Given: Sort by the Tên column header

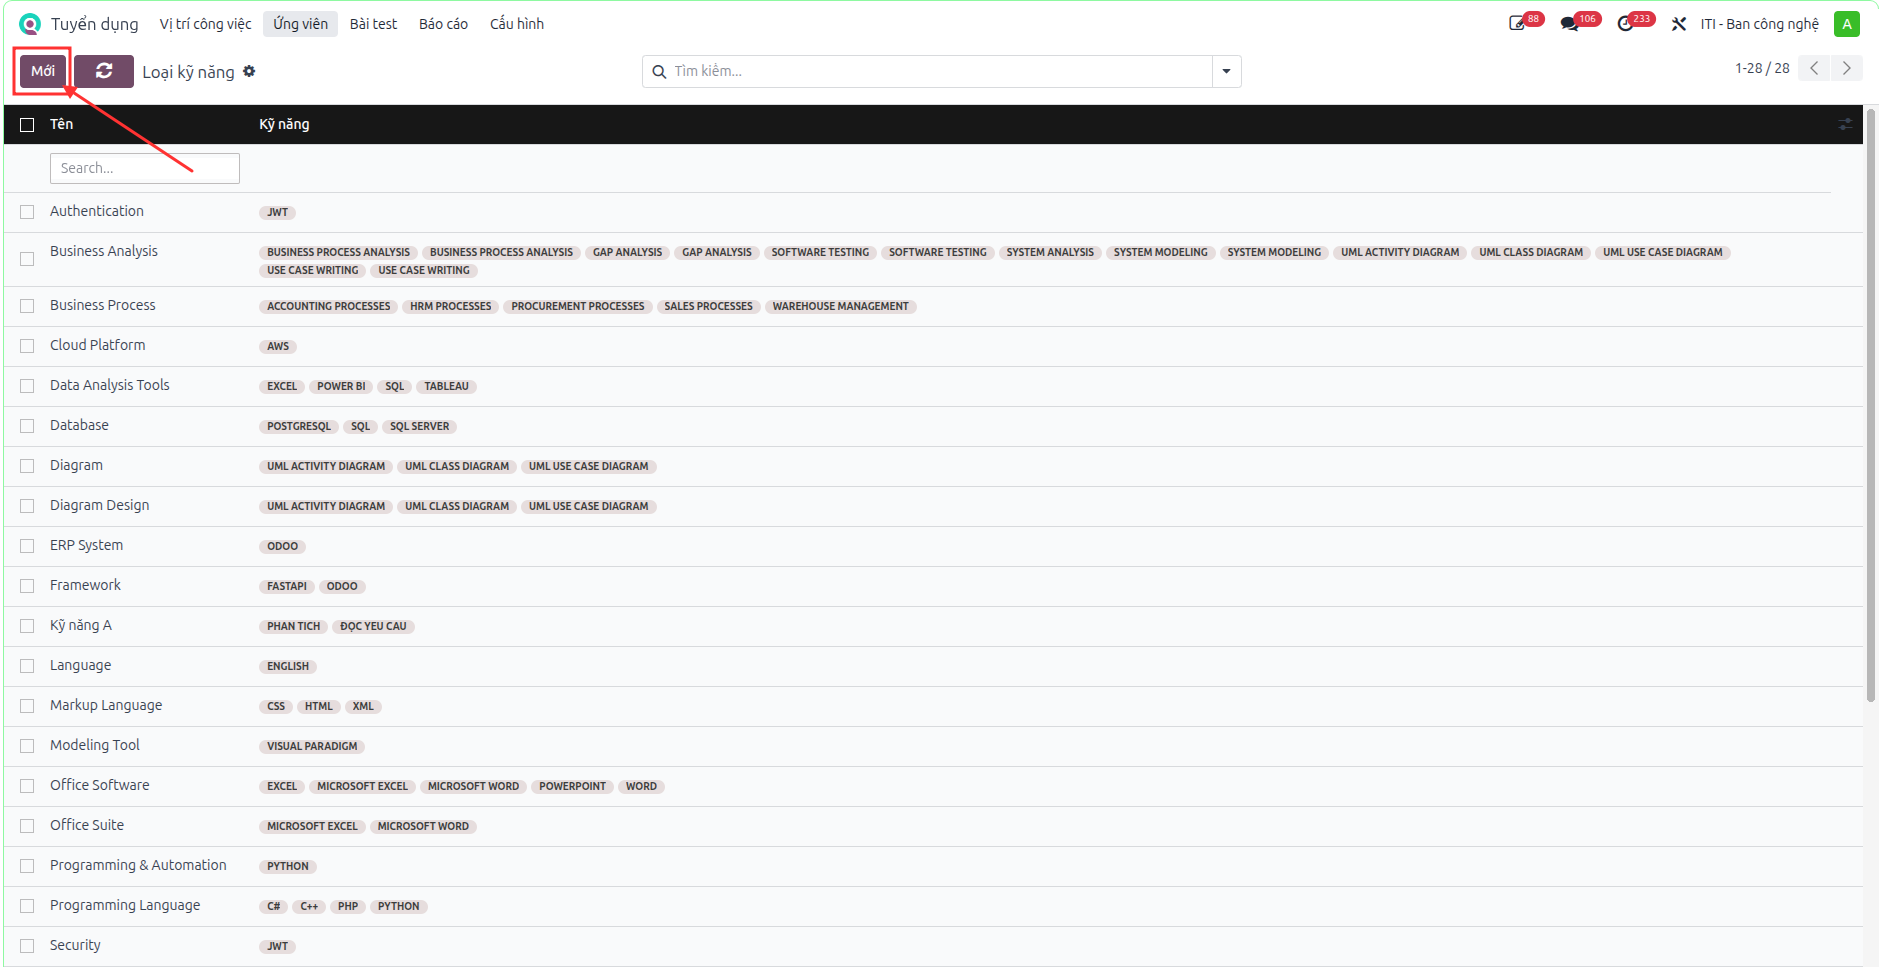Looking at the screenshot, I should tap(61, 124).
